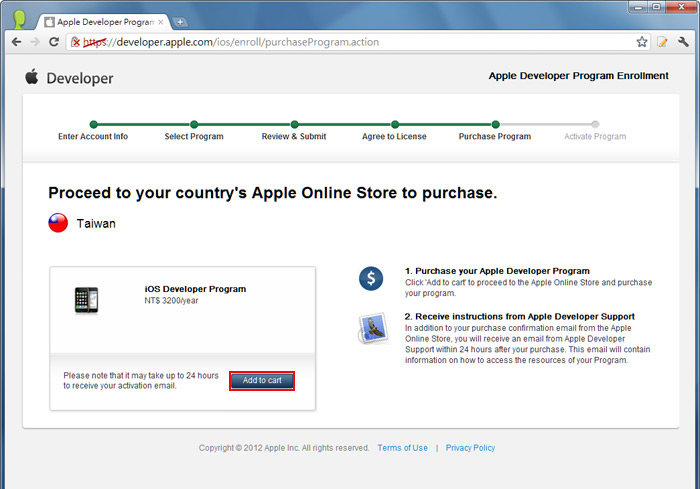
Task: Click the Enter Account Info step
Action: [93, 136]
